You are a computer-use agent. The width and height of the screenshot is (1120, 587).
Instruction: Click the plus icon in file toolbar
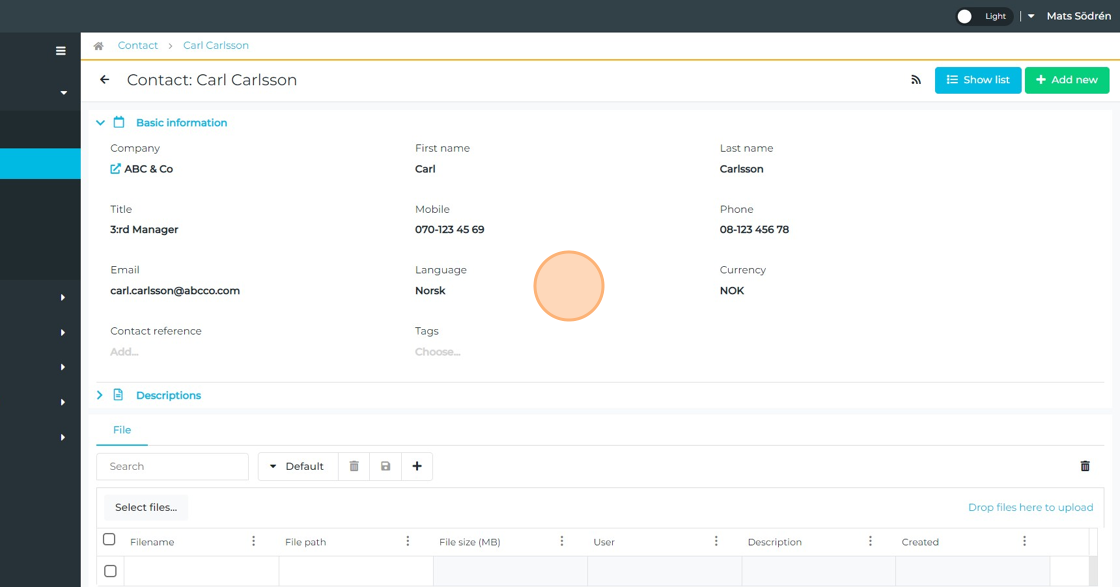point(417,466)
